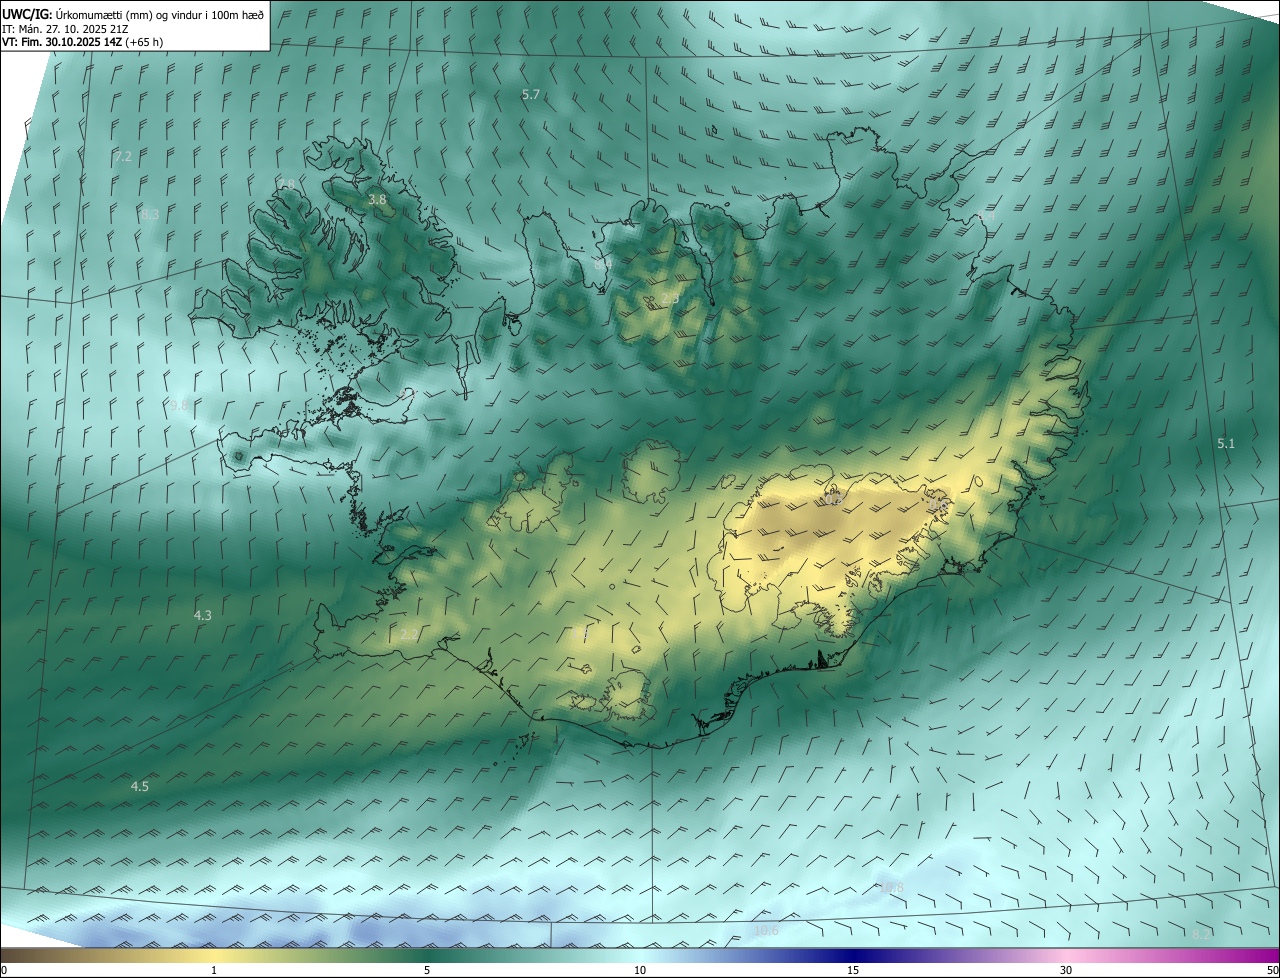The image size is (1280, 978).
Task: Click the 10 tick label under the color scale
Action: click(x=640, y=970)
